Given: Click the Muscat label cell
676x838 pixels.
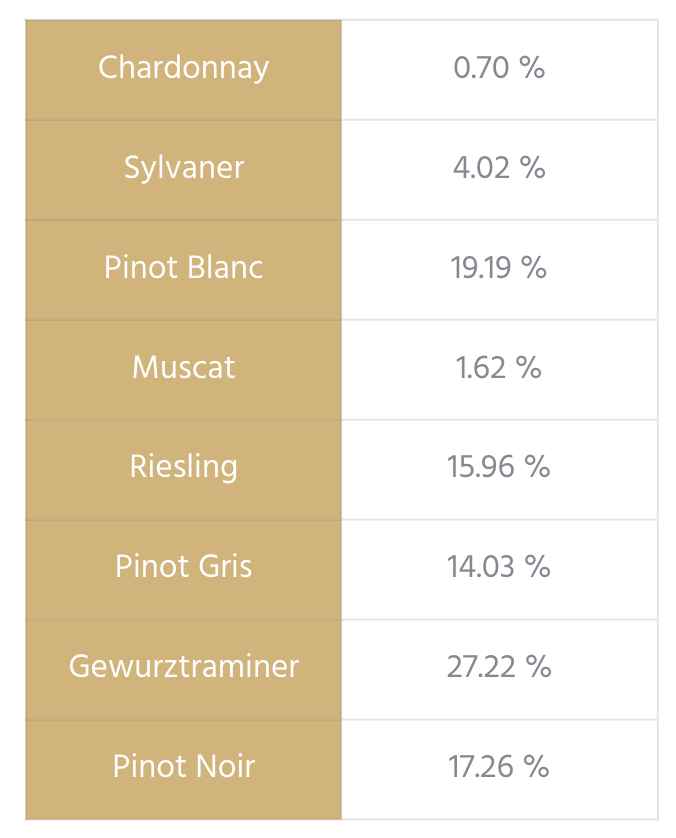Looking at the screenshot, I should click(x=184, y=367).
